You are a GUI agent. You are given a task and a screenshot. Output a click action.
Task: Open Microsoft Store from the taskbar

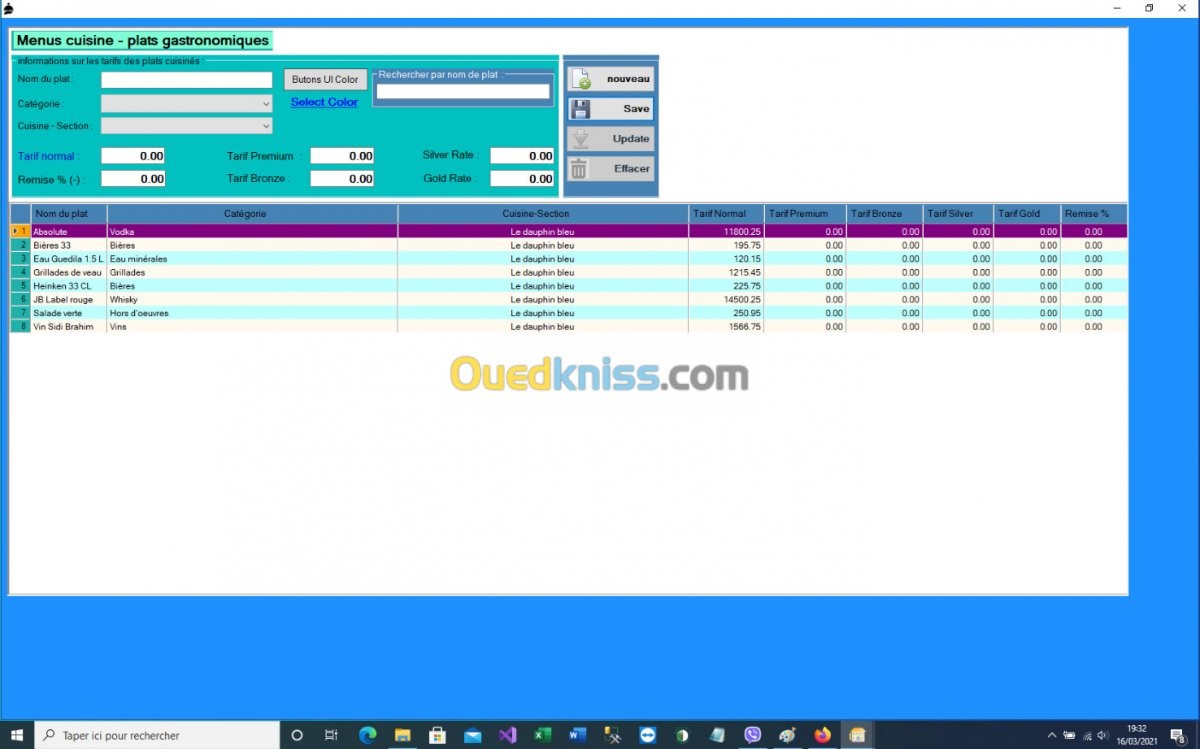coord(437,735)
